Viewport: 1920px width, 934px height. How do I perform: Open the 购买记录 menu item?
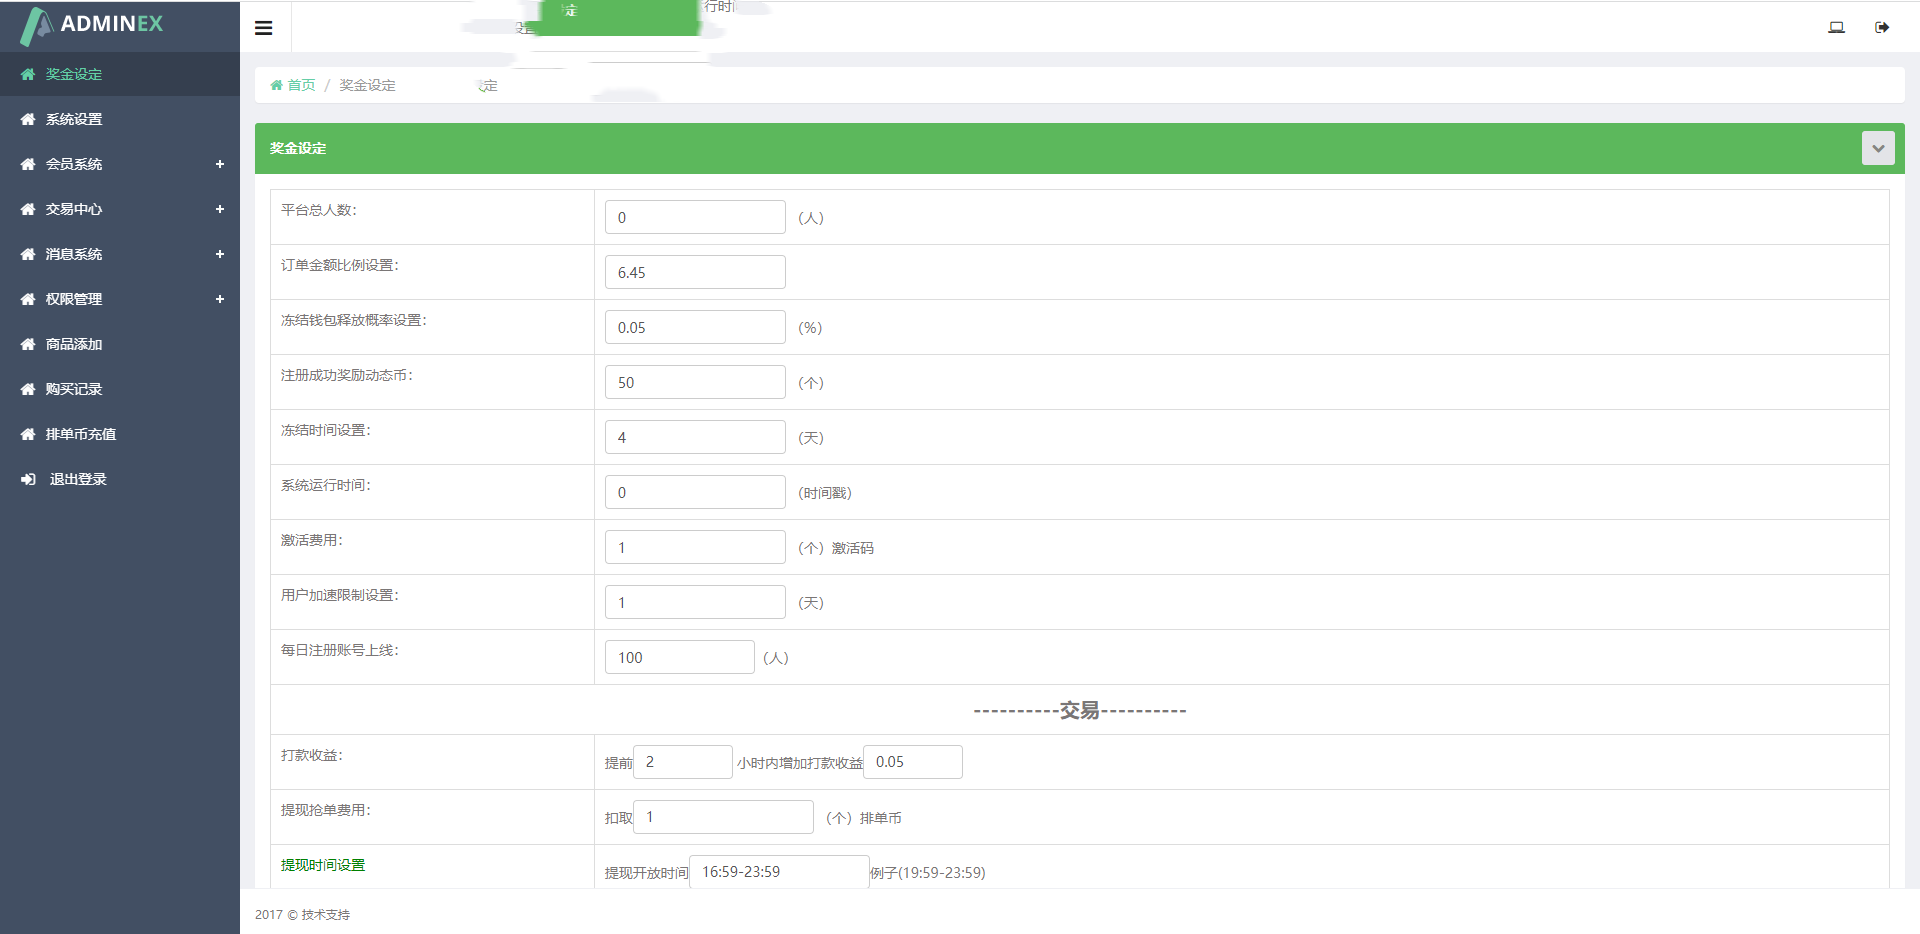tap(74, 389)
